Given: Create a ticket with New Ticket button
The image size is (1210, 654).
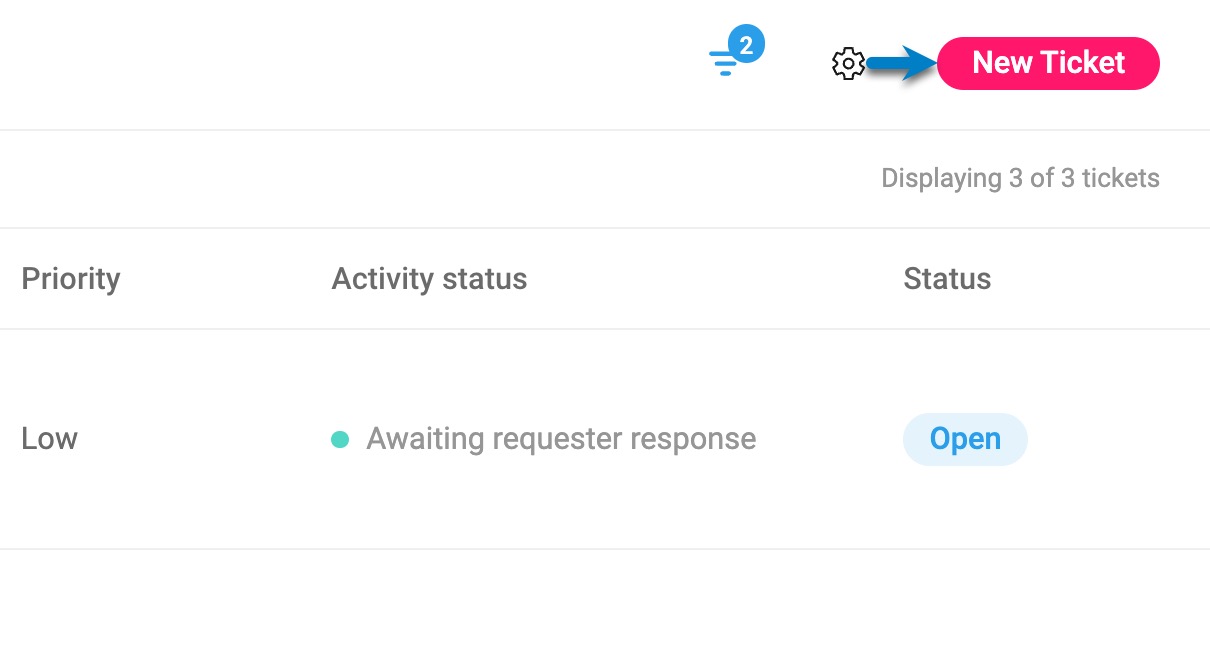Looking at the screenshot, I should point(1048,63).
